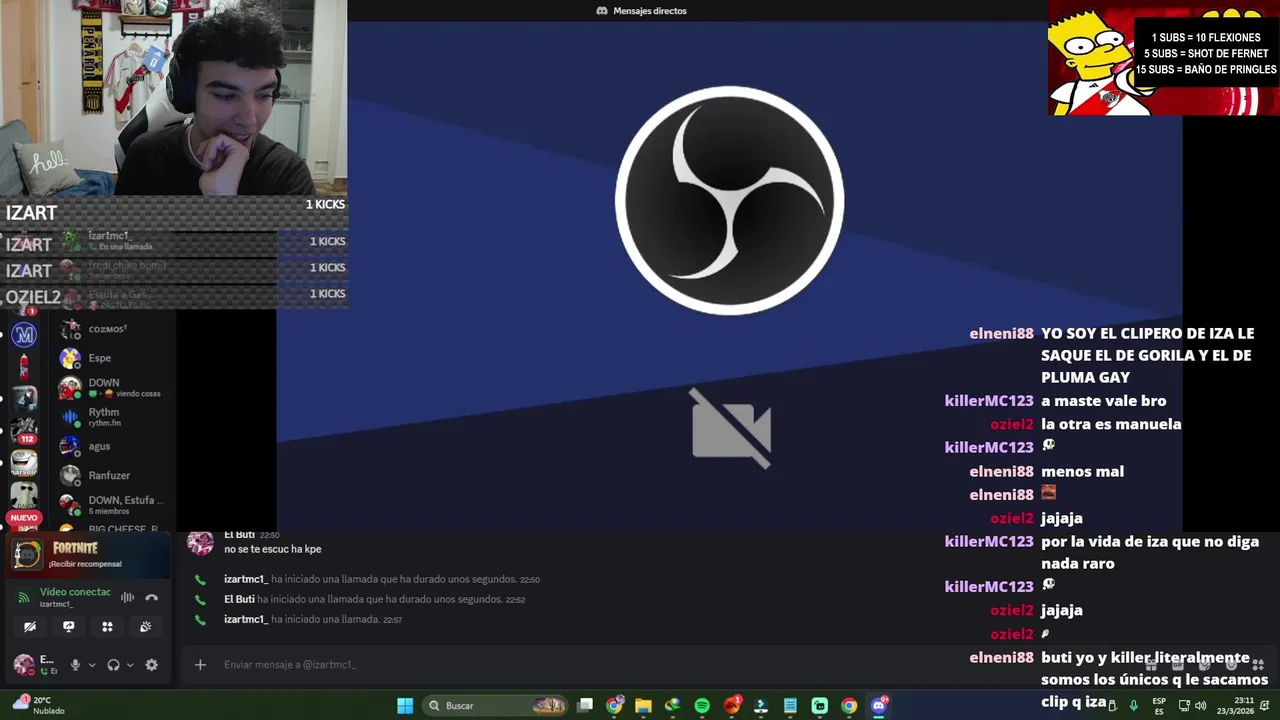Click the taskbar Buscar search box
The image size is (1280, 720).
coord(496,706)
